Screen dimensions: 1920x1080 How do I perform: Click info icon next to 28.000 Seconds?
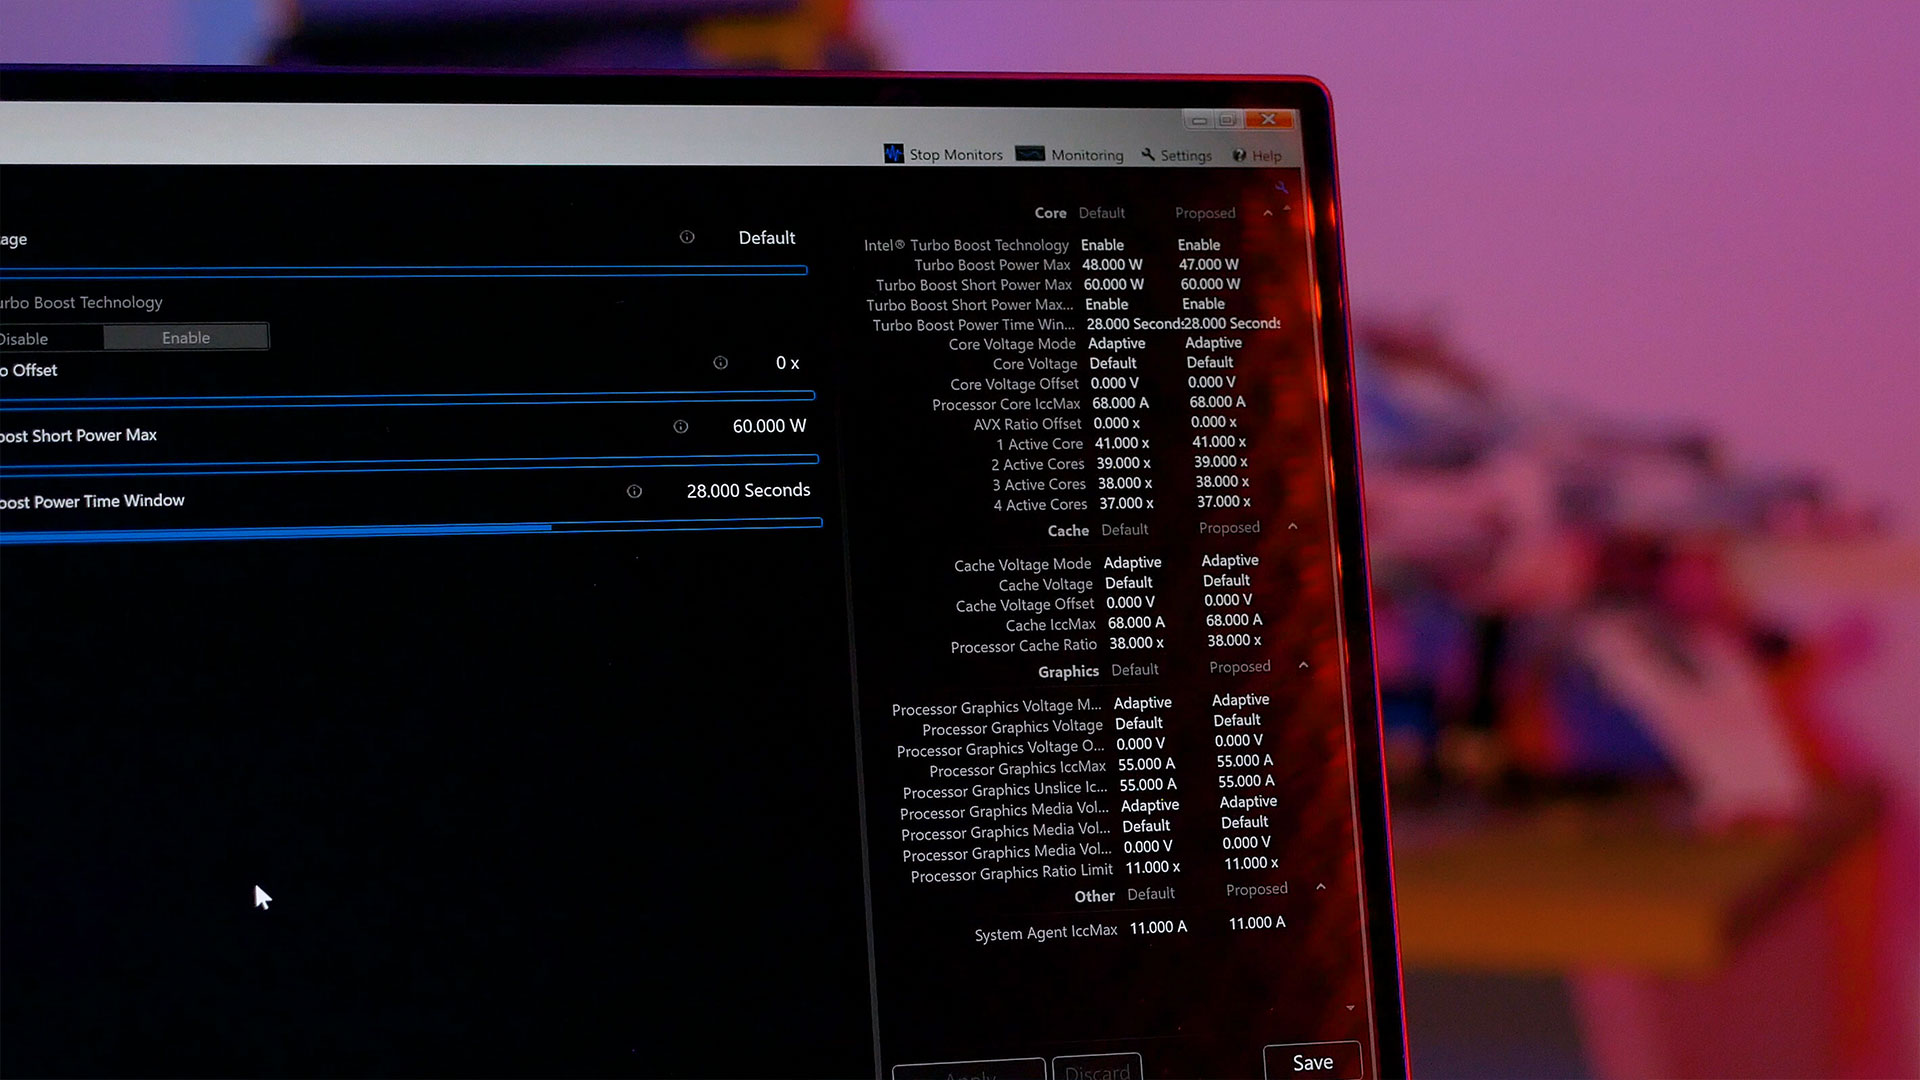(634, 491)
